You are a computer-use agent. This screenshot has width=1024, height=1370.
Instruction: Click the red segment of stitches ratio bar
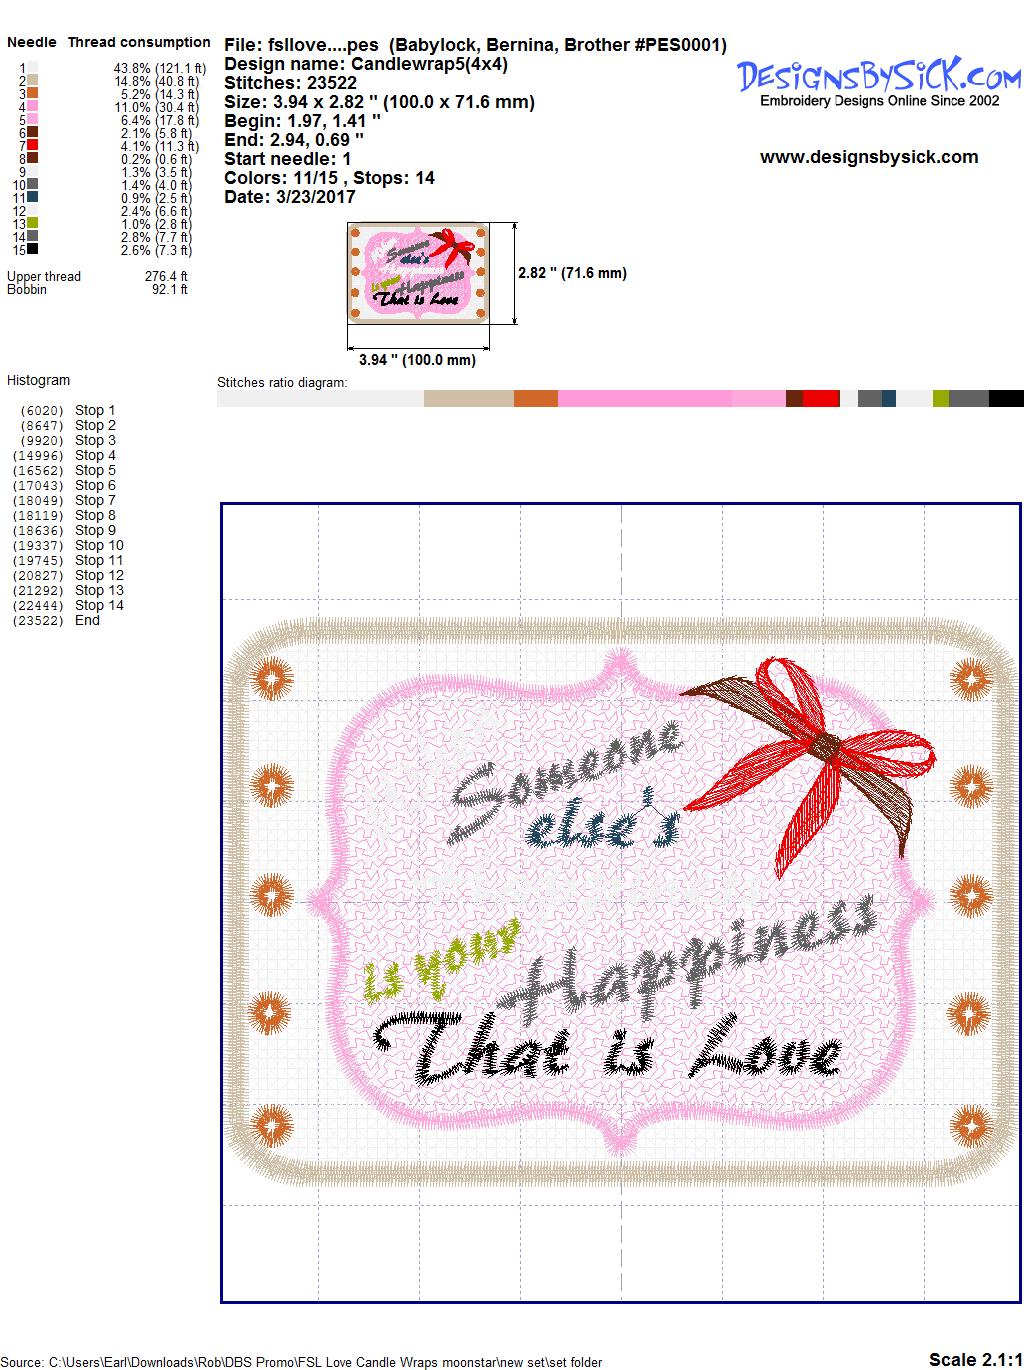point(820,399)
